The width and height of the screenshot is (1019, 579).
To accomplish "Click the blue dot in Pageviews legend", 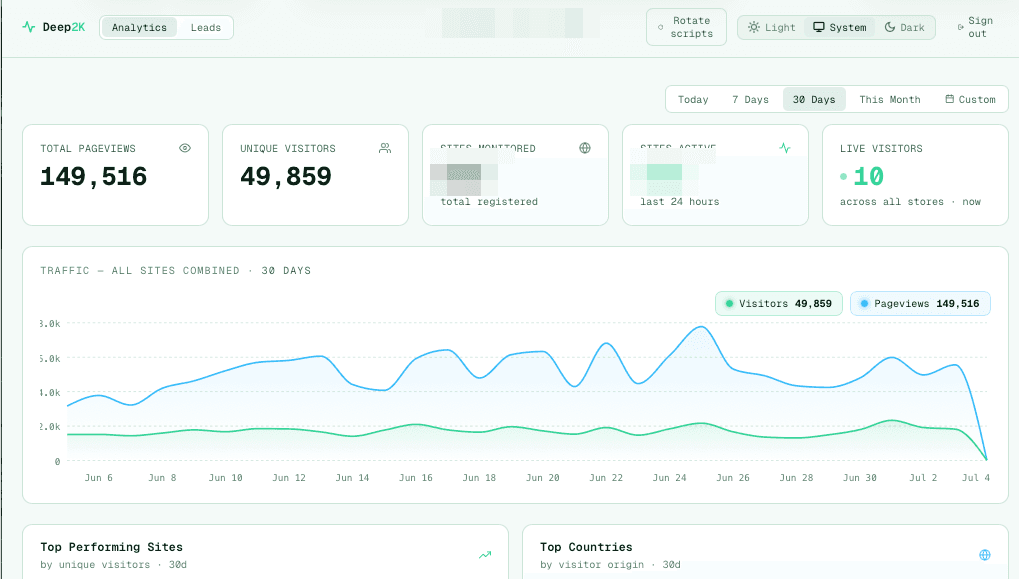I will click(864, 303).
